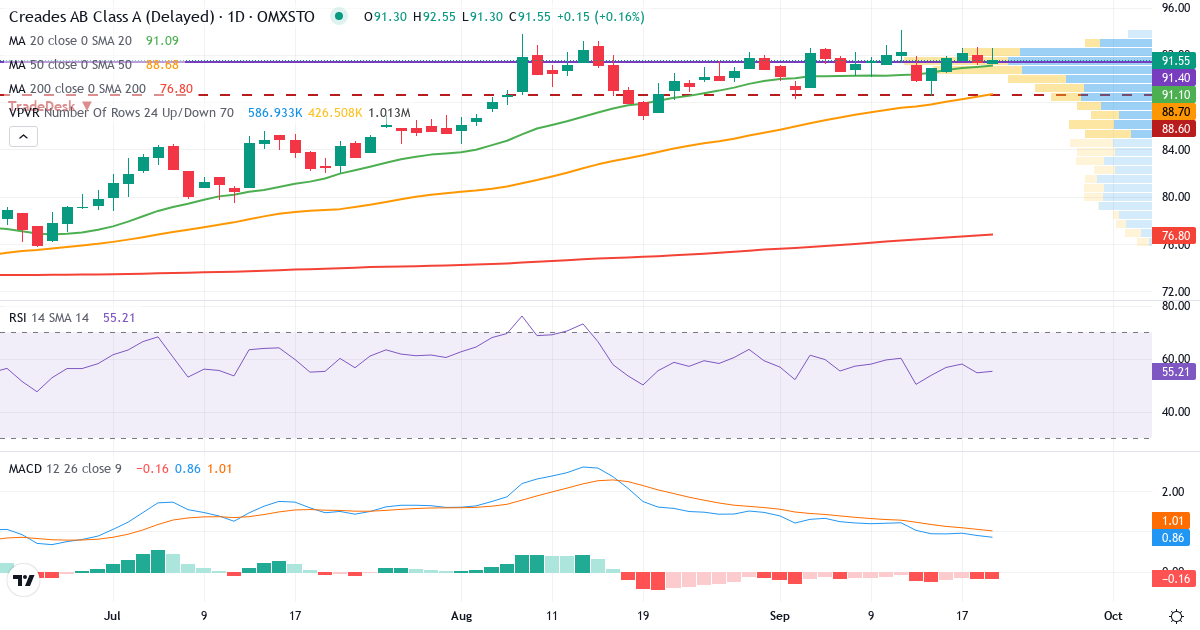Viewport: 1200px width, 630px height.
Task: Click the 60.00 RSI scale label
Action: pos(1174,359)
